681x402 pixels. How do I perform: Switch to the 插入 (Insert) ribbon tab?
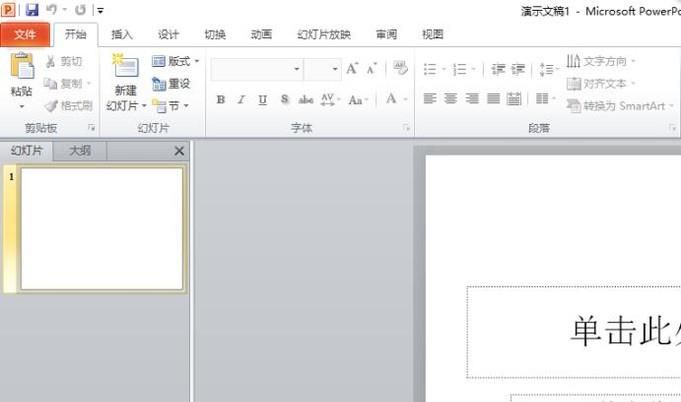coord(122,34)
